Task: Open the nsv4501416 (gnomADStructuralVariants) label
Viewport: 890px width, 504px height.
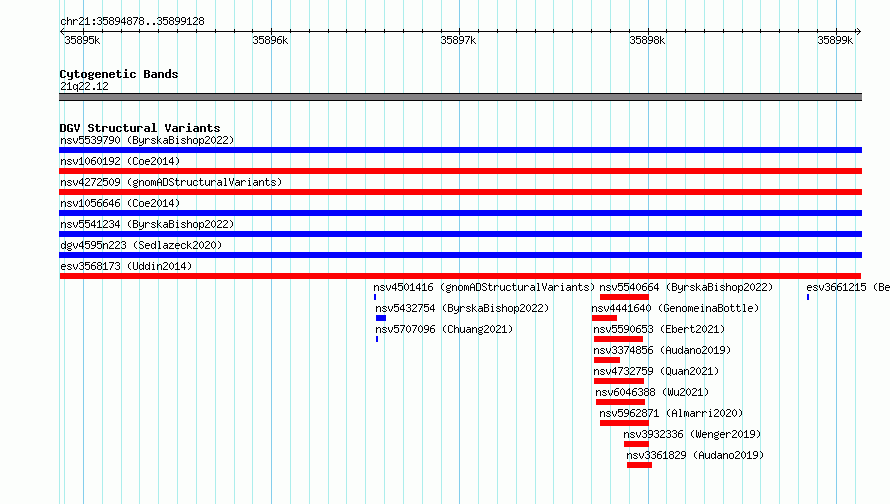Action: coord(484,287)
